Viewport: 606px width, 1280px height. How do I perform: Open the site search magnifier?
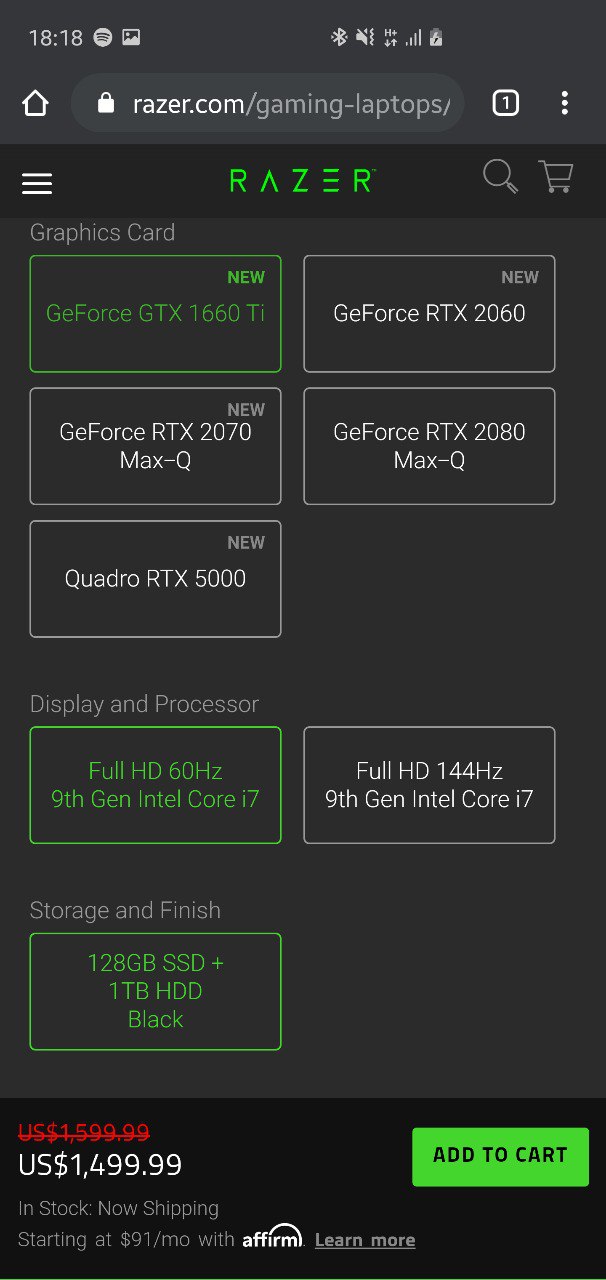click(x=500, y=177)
